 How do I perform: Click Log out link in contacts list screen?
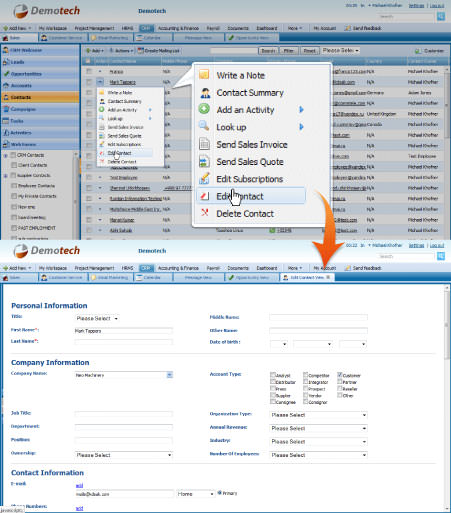[437, 6]
